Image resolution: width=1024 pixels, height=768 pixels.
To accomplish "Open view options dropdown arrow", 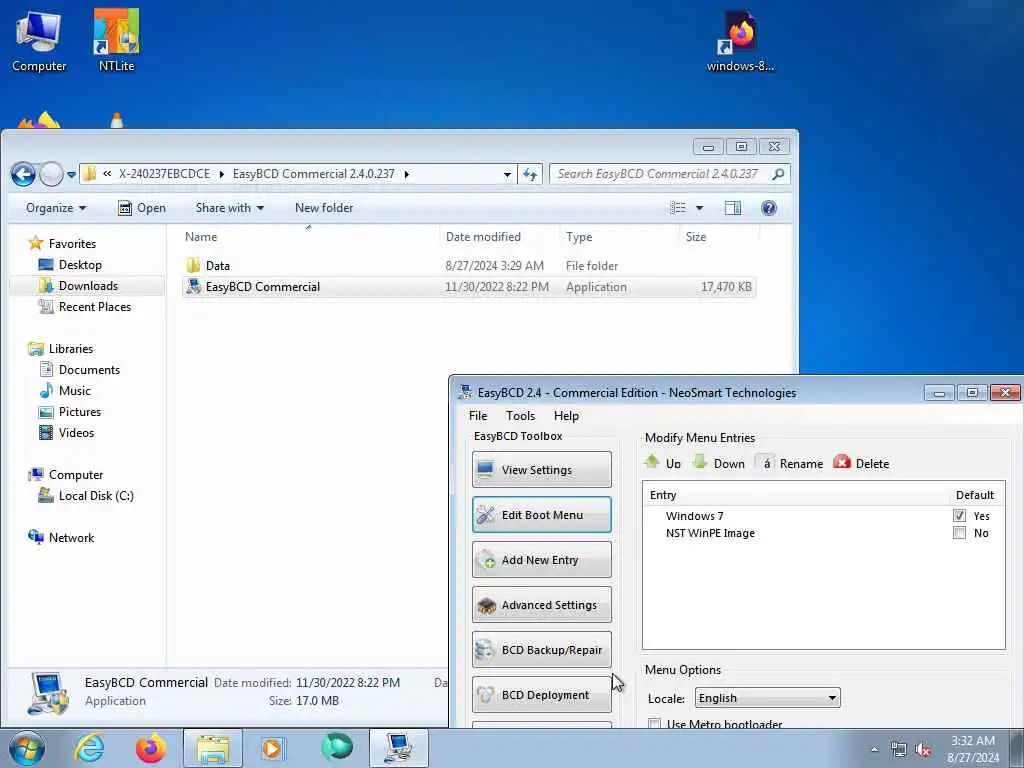I will pyautogui.click(x=699, y=208).
